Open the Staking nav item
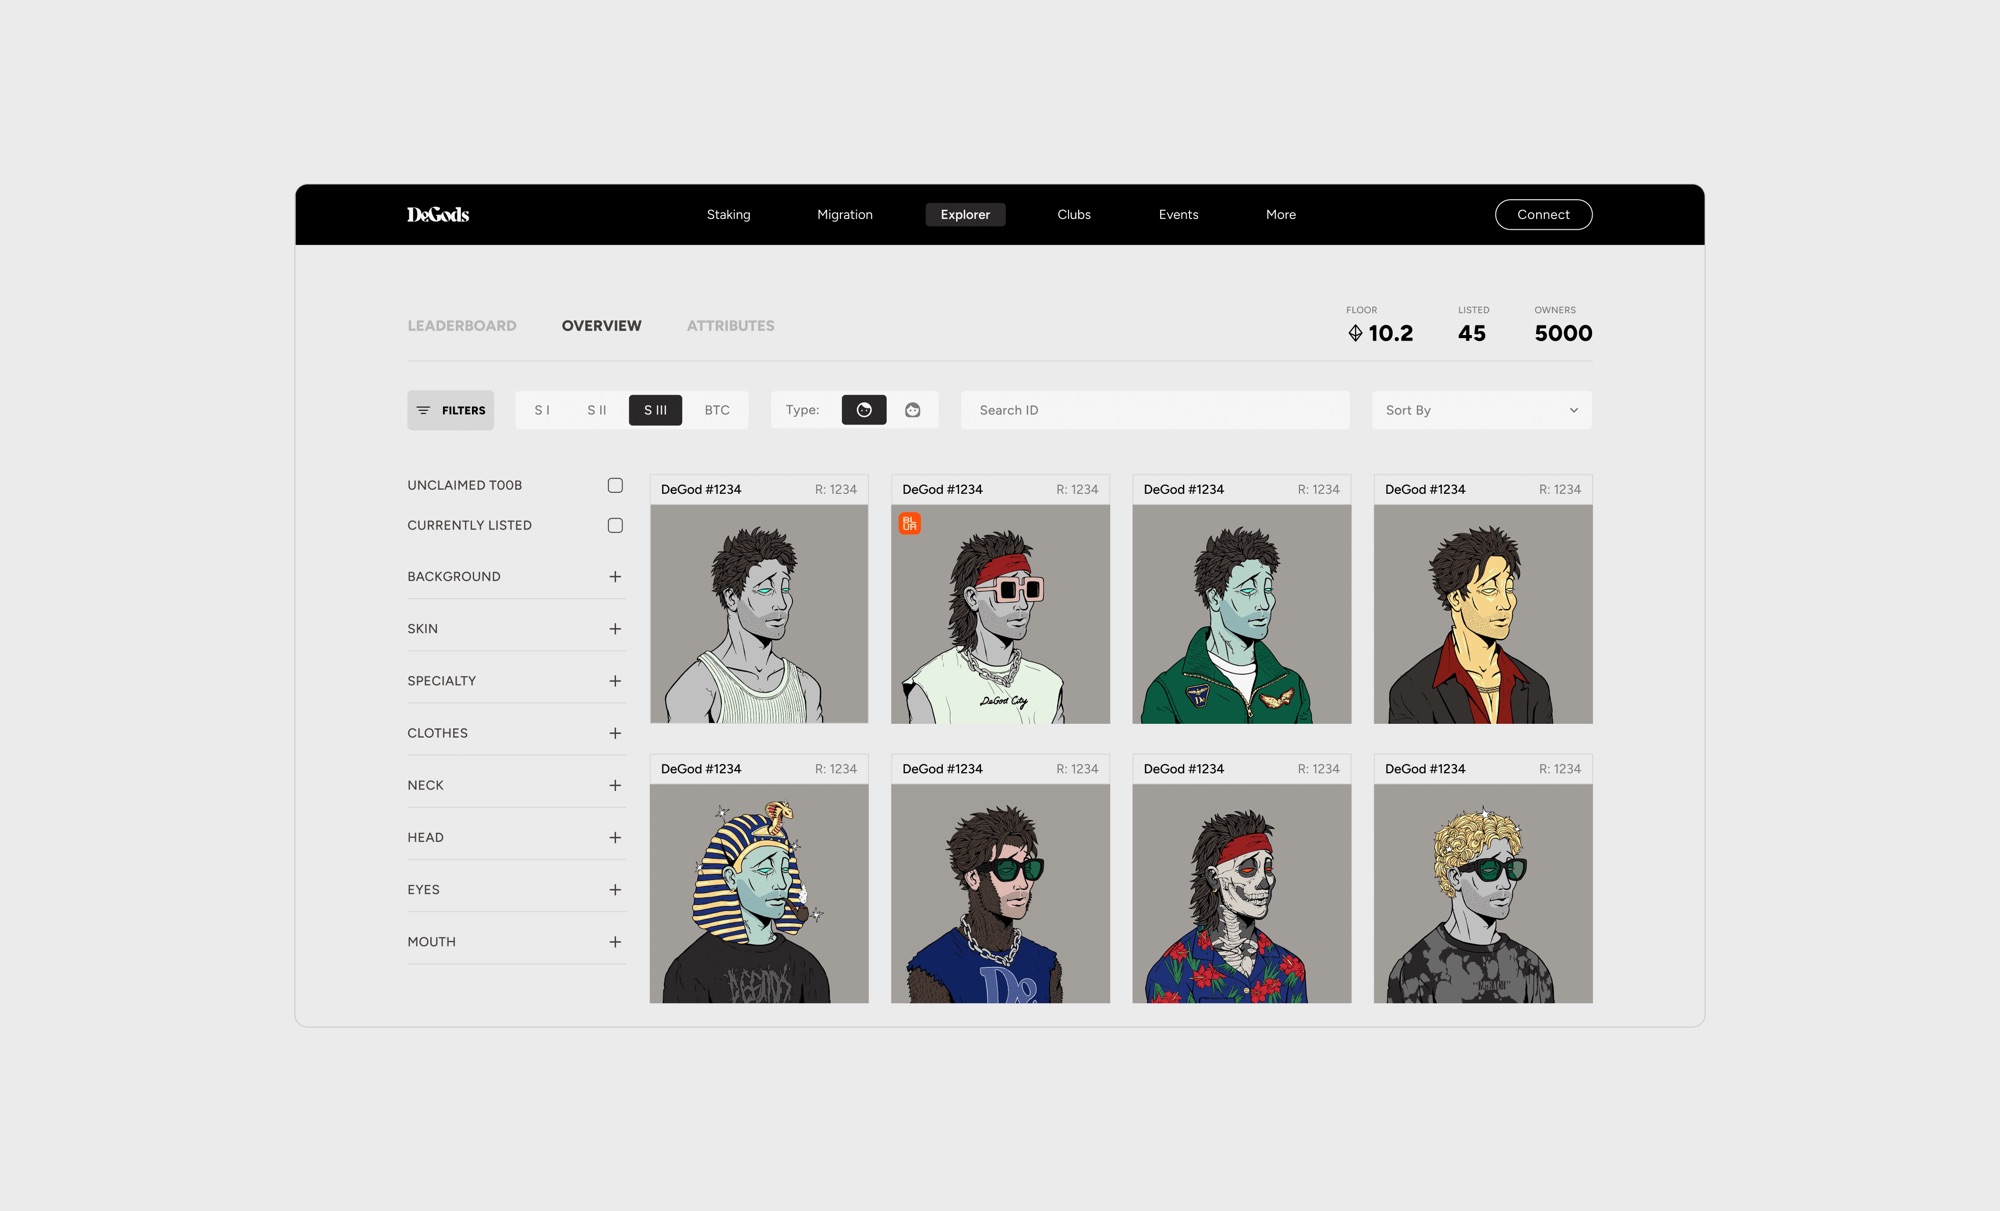The width and height of the screenshot is (2000, 1211). pos(728,214)
